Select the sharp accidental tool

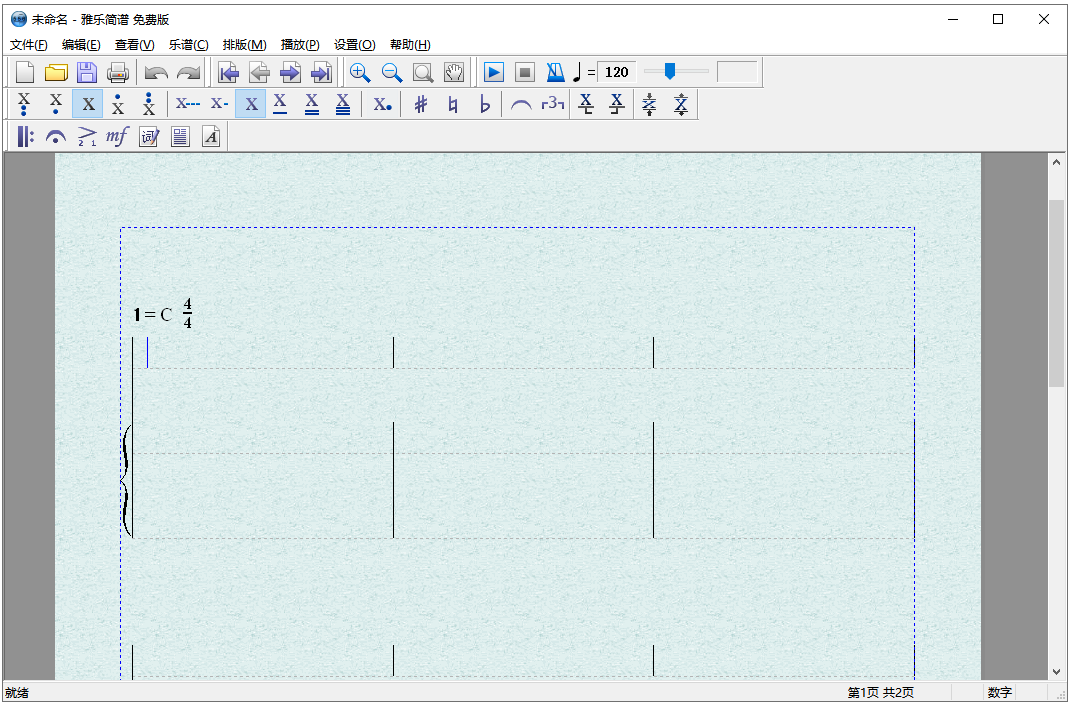coord(421,104)
